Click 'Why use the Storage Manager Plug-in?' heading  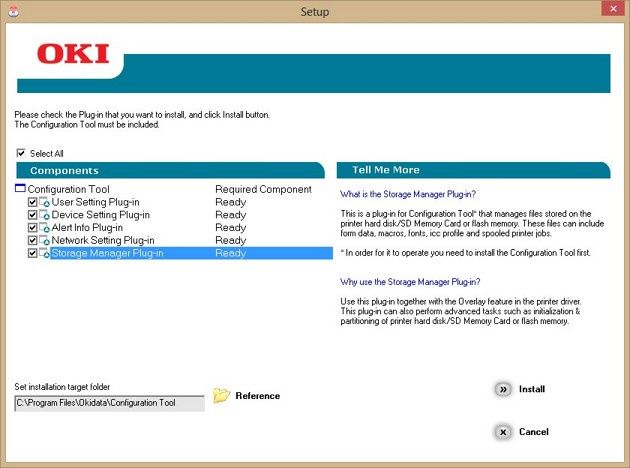(410, 282)
